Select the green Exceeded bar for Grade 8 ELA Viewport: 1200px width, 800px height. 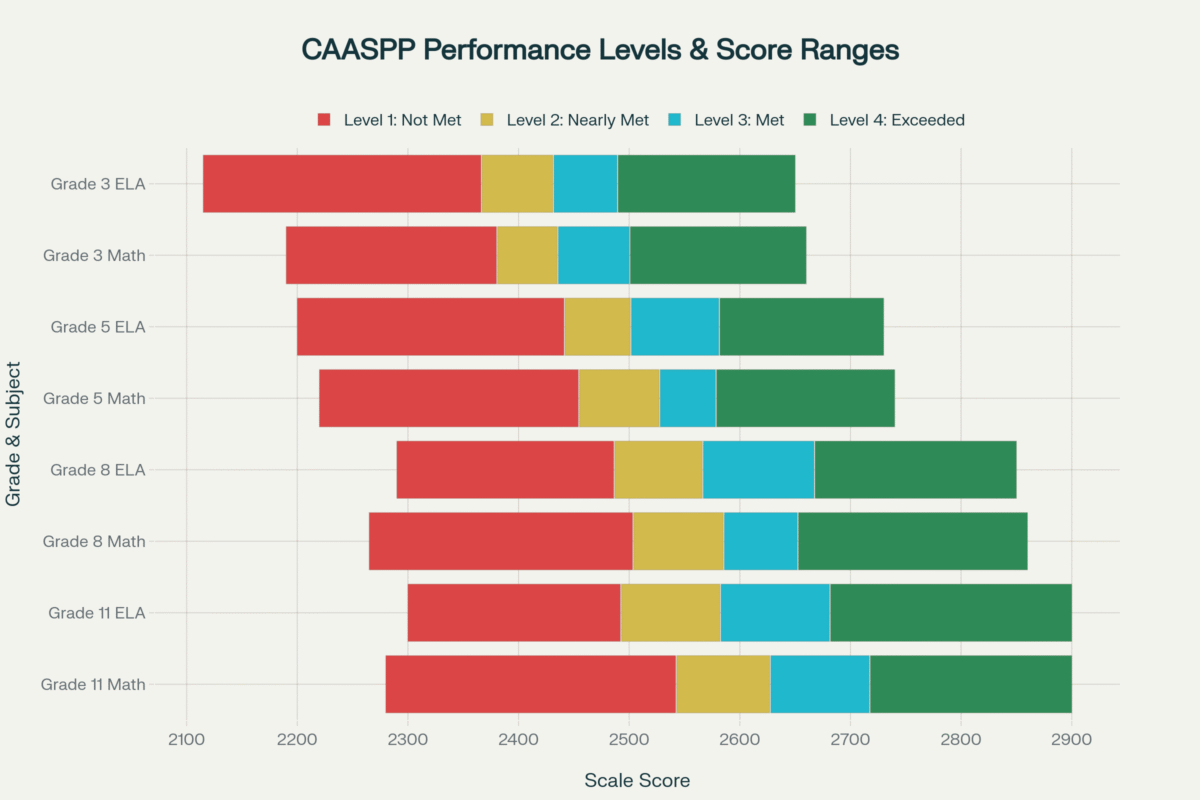[916, 470]
